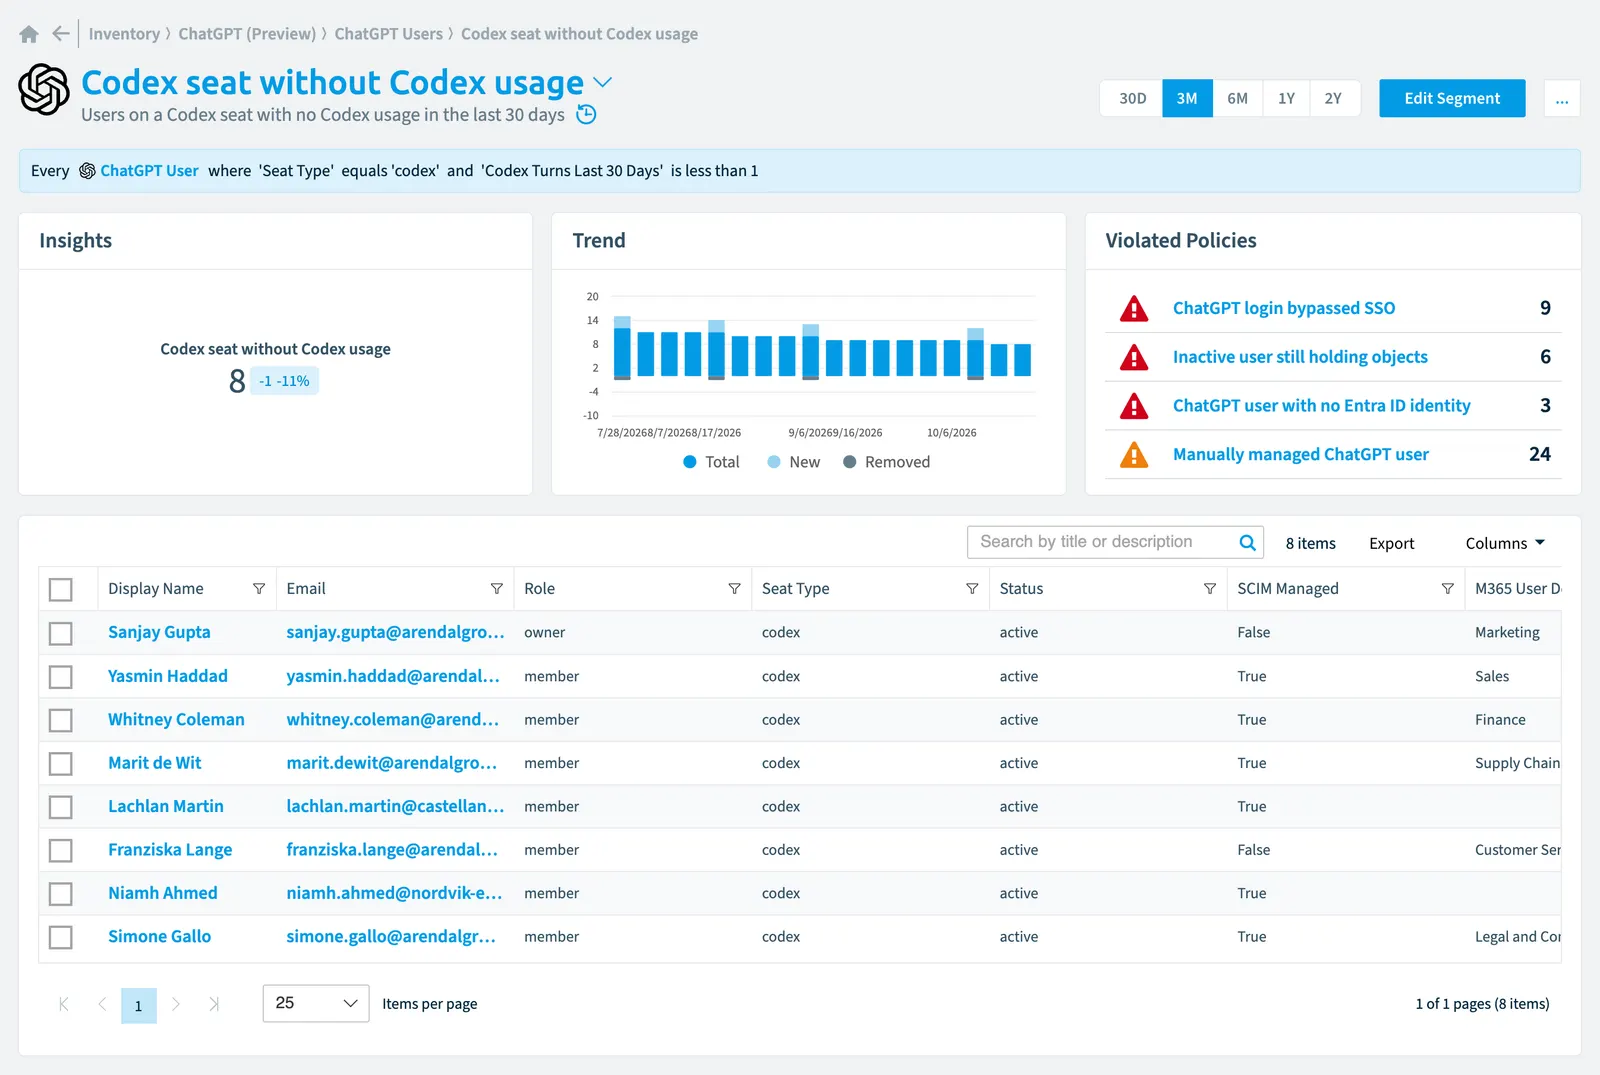This screenshot has width=1600, height=1075.
Task: Click orange warning icon for Manually managed ChatGPT user
Action: pyautogui.click(x=1134, y=455)
